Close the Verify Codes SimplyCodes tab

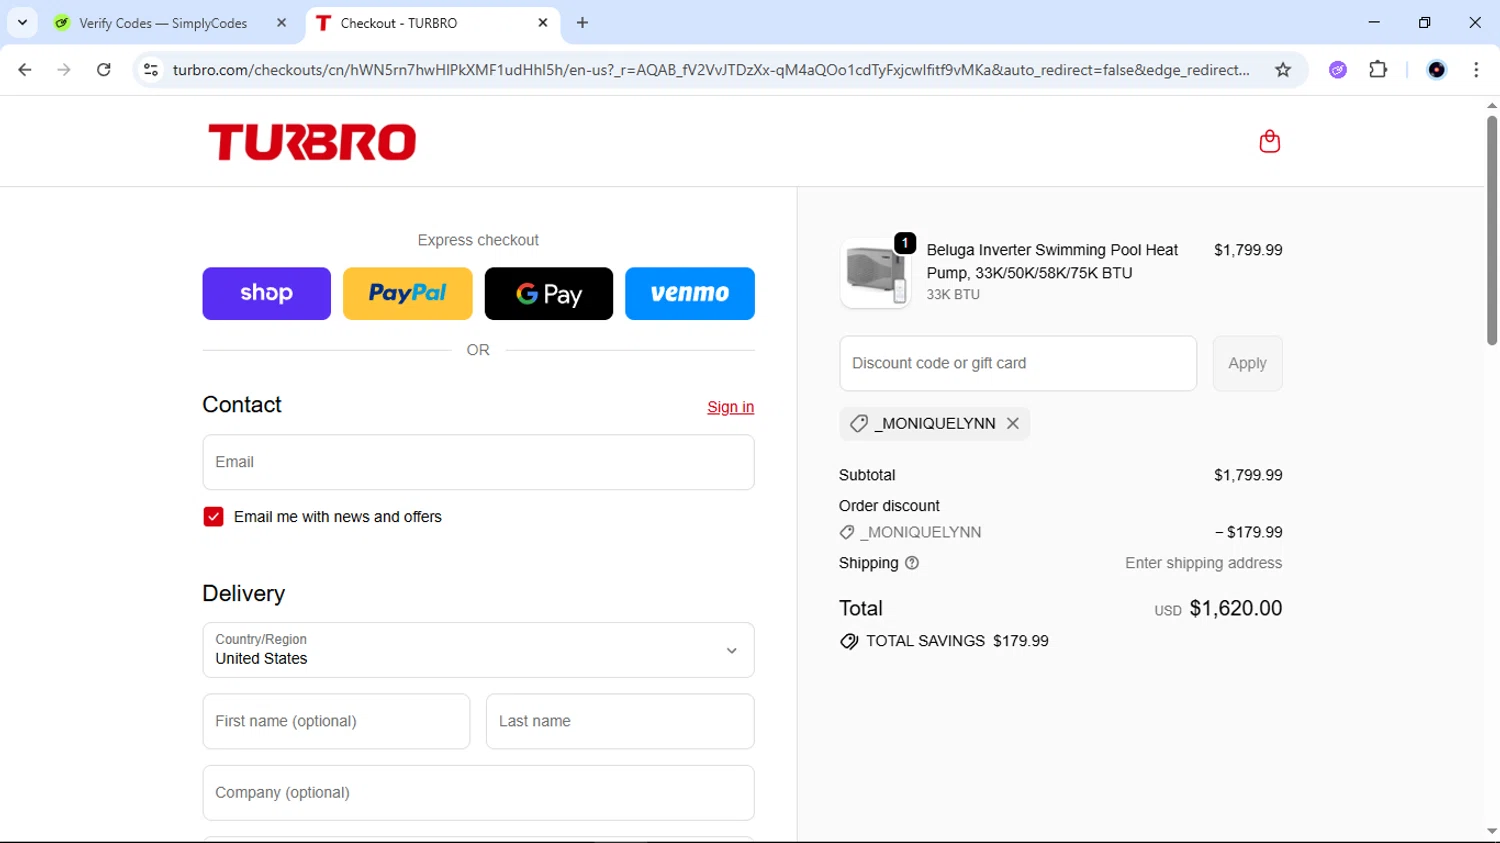click(x=281, y=23)
